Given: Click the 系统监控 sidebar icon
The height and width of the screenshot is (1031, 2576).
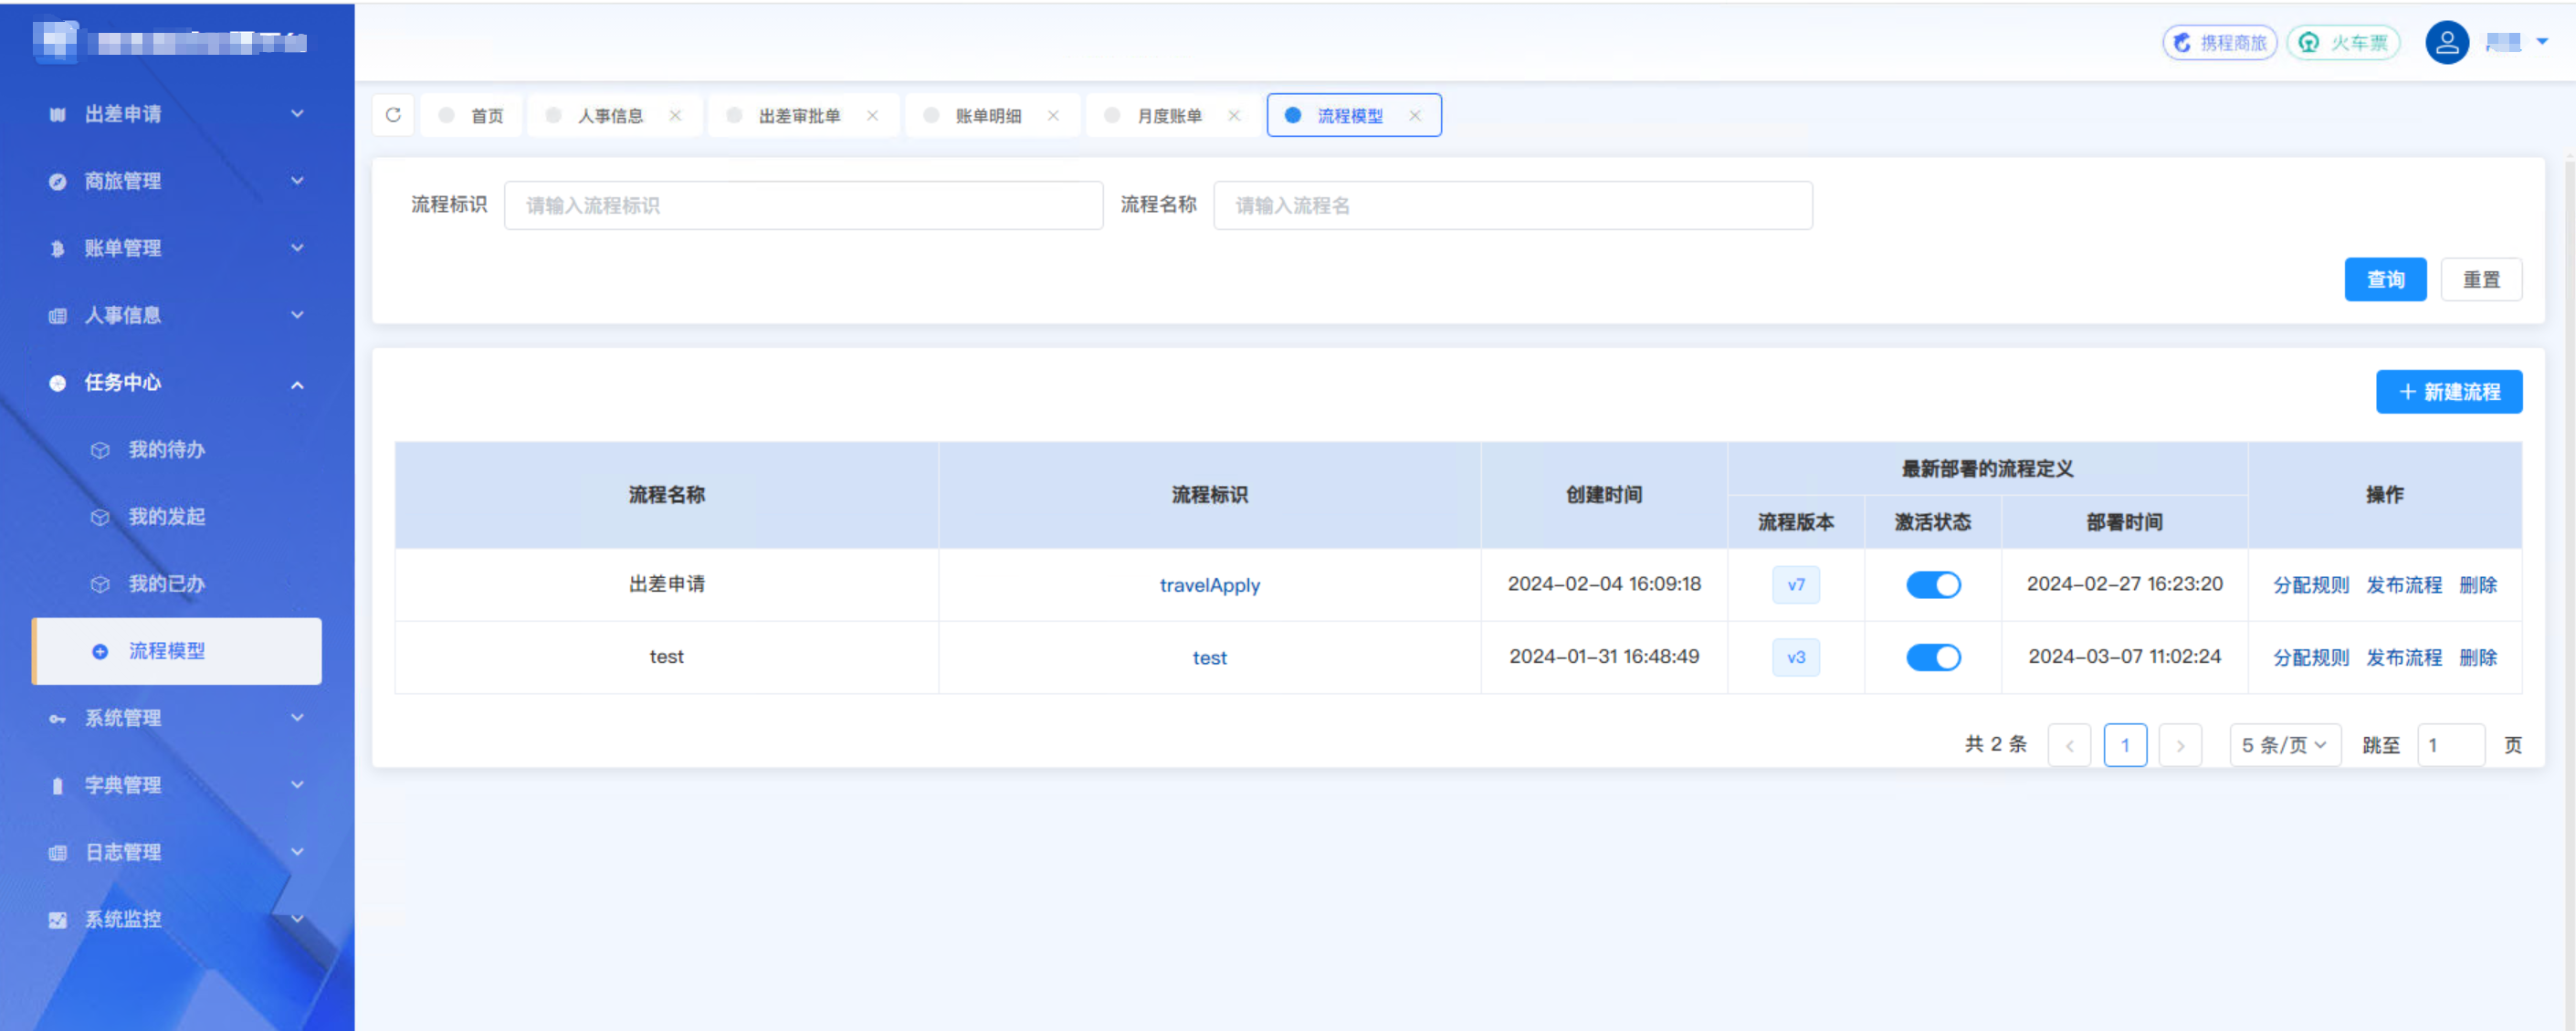Looking at the screenshot, I should pyautogui.click(x=58, y=919).
